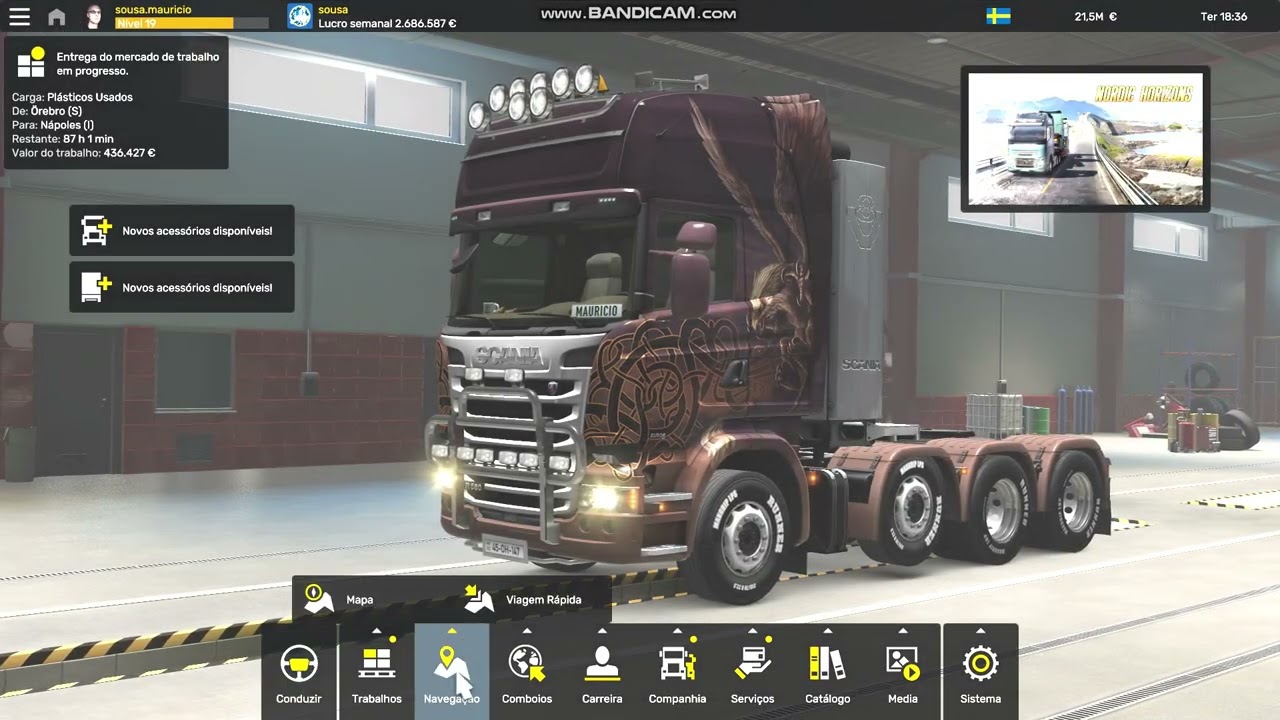Image resolution: width=1280 pixels, height=720 pixels.
Task: Open the new trailer accessories notification
Action: (182, 288)
